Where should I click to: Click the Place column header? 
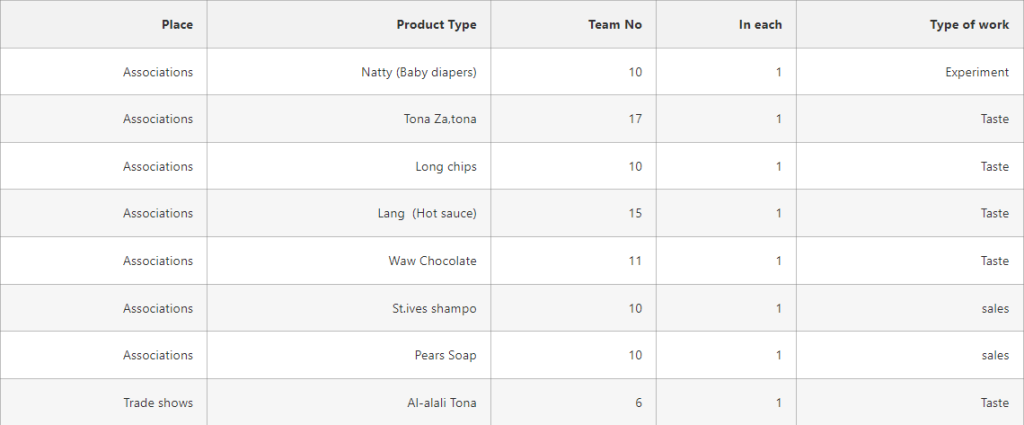coord(104,24)
